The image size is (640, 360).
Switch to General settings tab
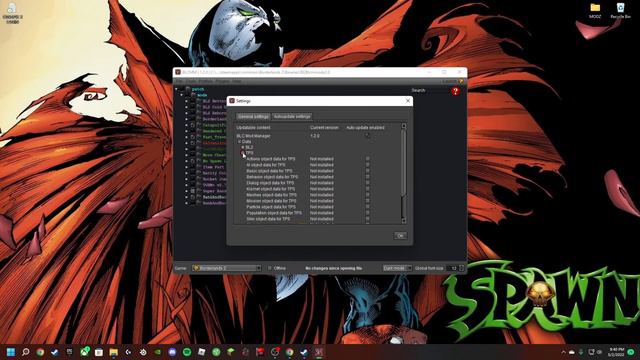[253, 116]
